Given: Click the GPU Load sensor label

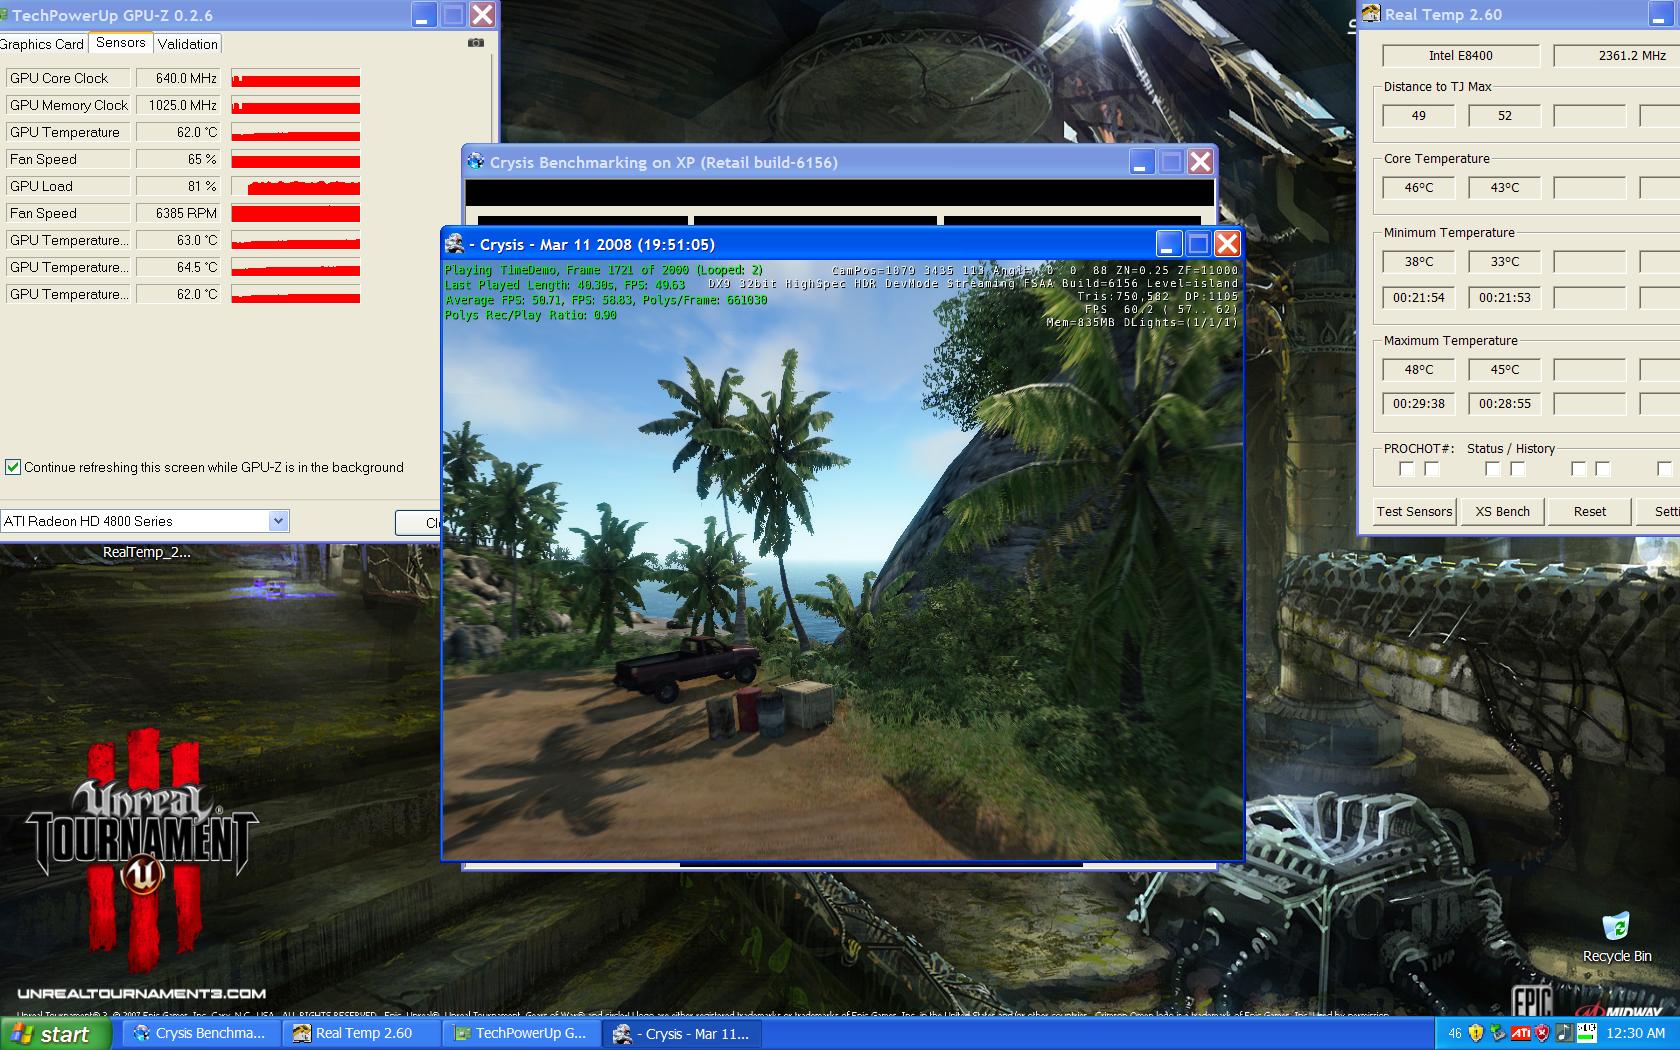Looking at the screenshot, I should pyautogui.click(x=67, y=186).
